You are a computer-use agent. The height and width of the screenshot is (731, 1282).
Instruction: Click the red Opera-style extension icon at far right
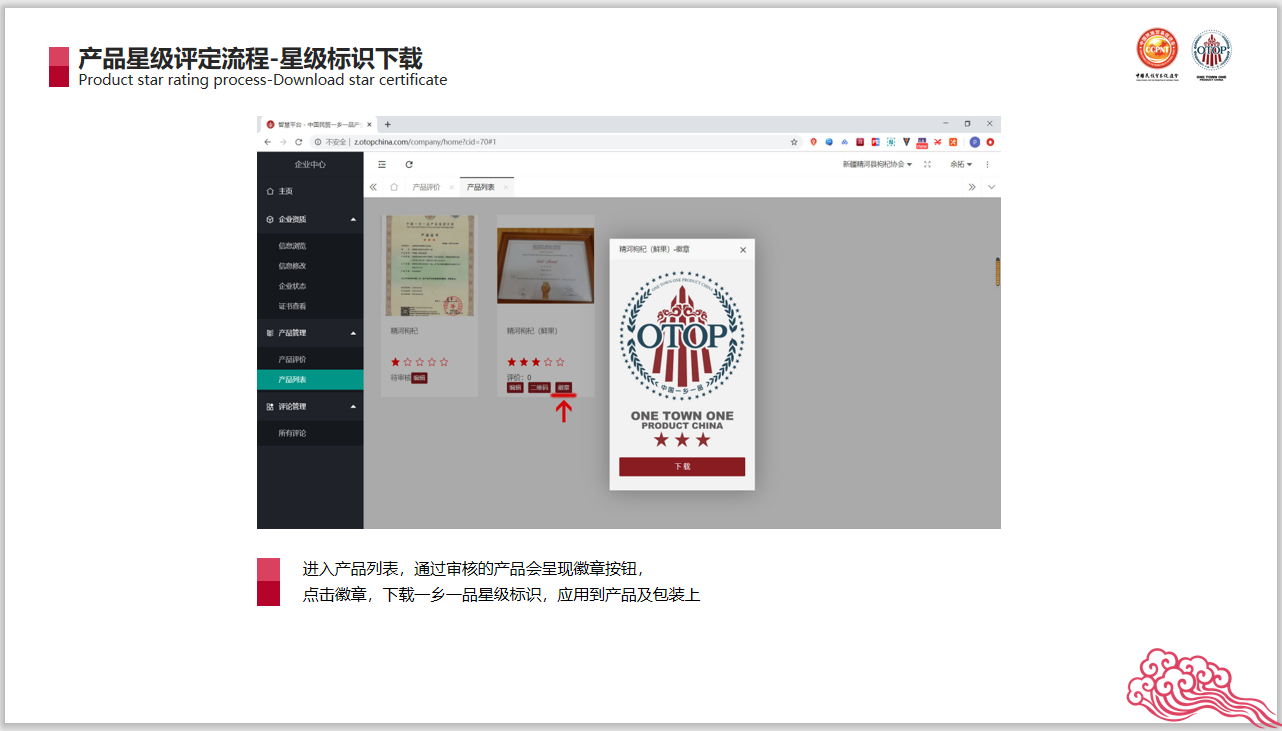(x=991, y=142)
